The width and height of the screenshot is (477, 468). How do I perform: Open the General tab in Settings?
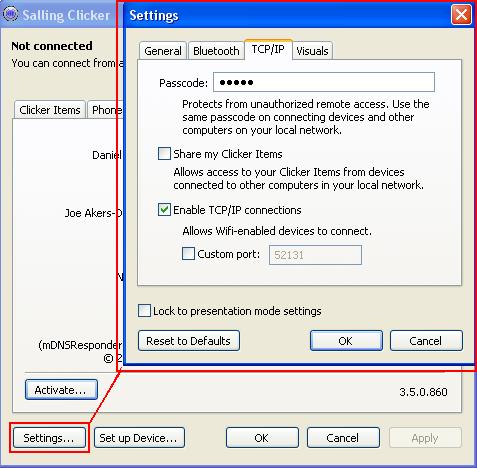[163, 51]
